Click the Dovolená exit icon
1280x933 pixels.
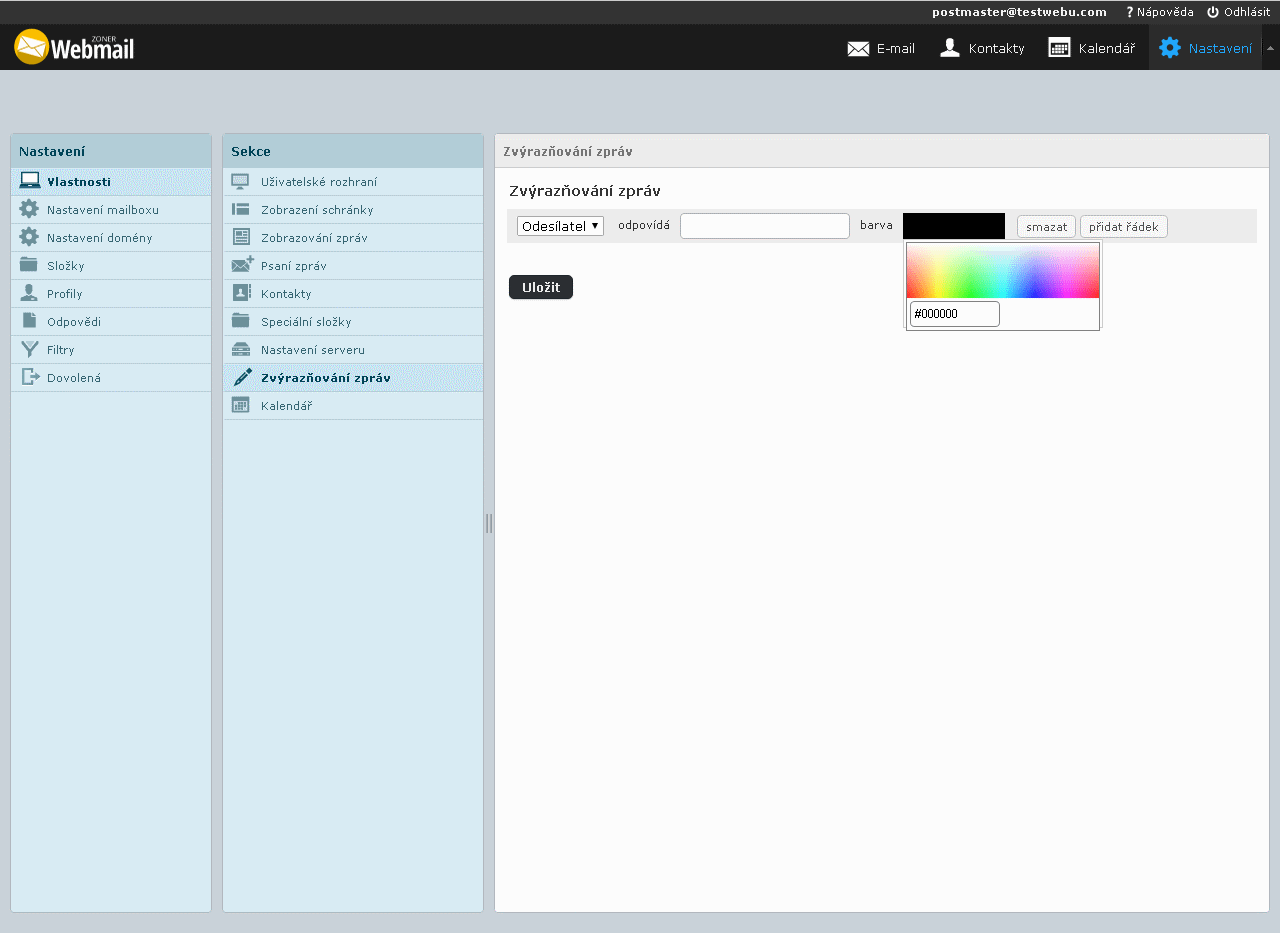(x=29, y=378)
